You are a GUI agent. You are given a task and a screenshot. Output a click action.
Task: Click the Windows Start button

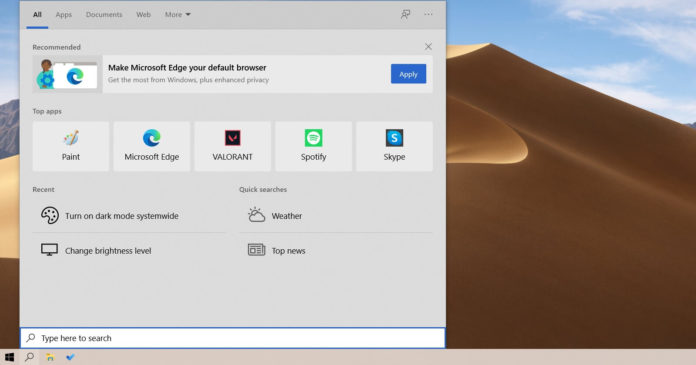pyautogui.click(x=9, y=357)
